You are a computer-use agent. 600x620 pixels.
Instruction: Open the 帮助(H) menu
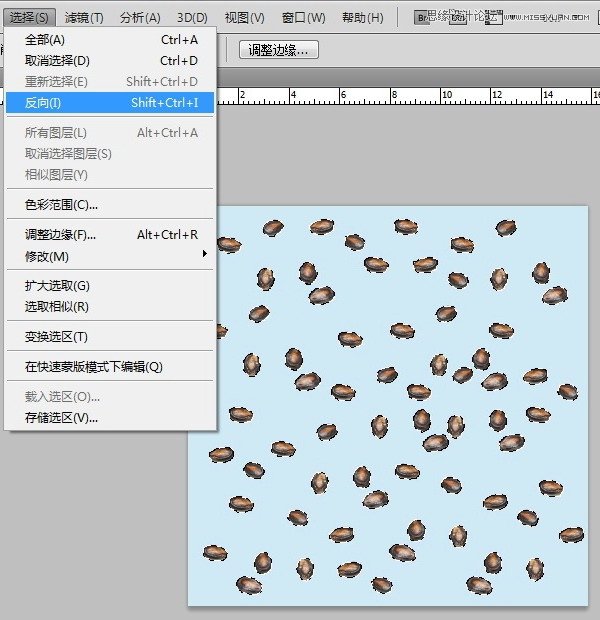(363, 18)
